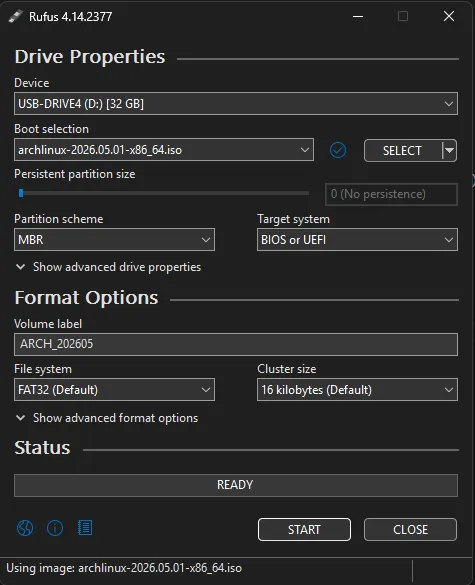Viewport: 475px width, 585px height.
Task: Open the Boot selection dropdown
Action: pos(164,150)
